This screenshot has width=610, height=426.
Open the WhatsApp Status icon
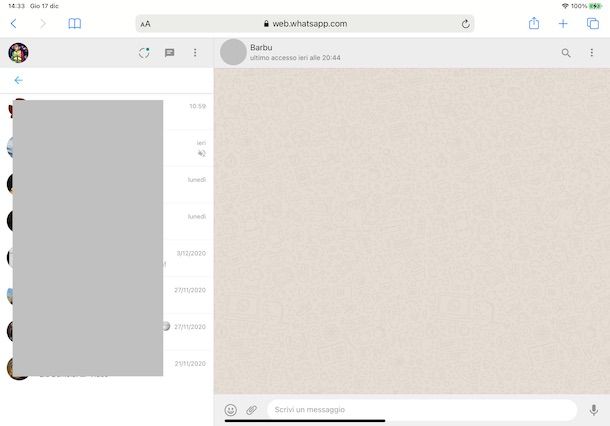(x=144, y=53)
